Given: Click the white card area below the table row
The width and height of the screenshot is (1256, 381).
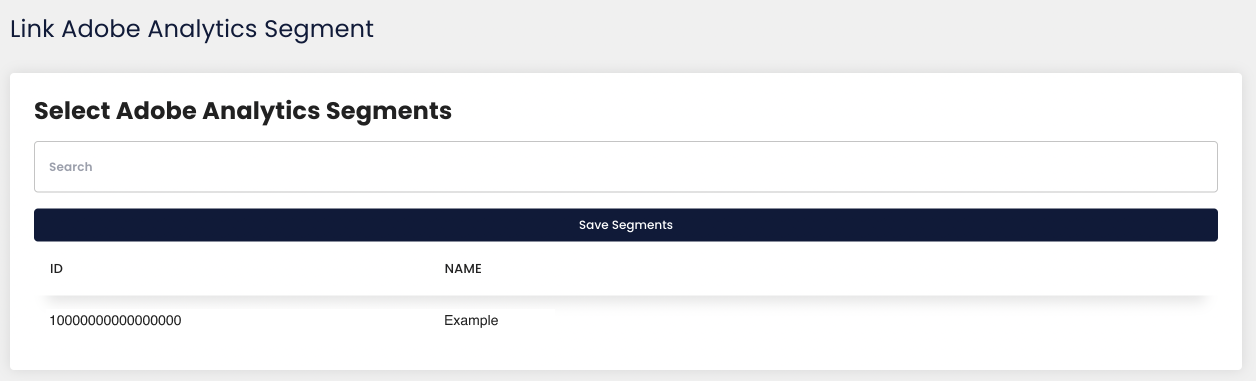Looking at the screenshot, I should (625, 357).
